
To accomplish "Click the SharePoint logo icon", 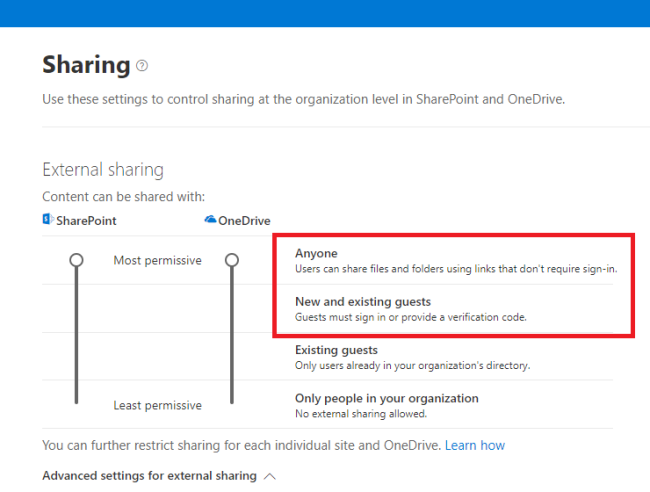I will [x=48, y=219].
